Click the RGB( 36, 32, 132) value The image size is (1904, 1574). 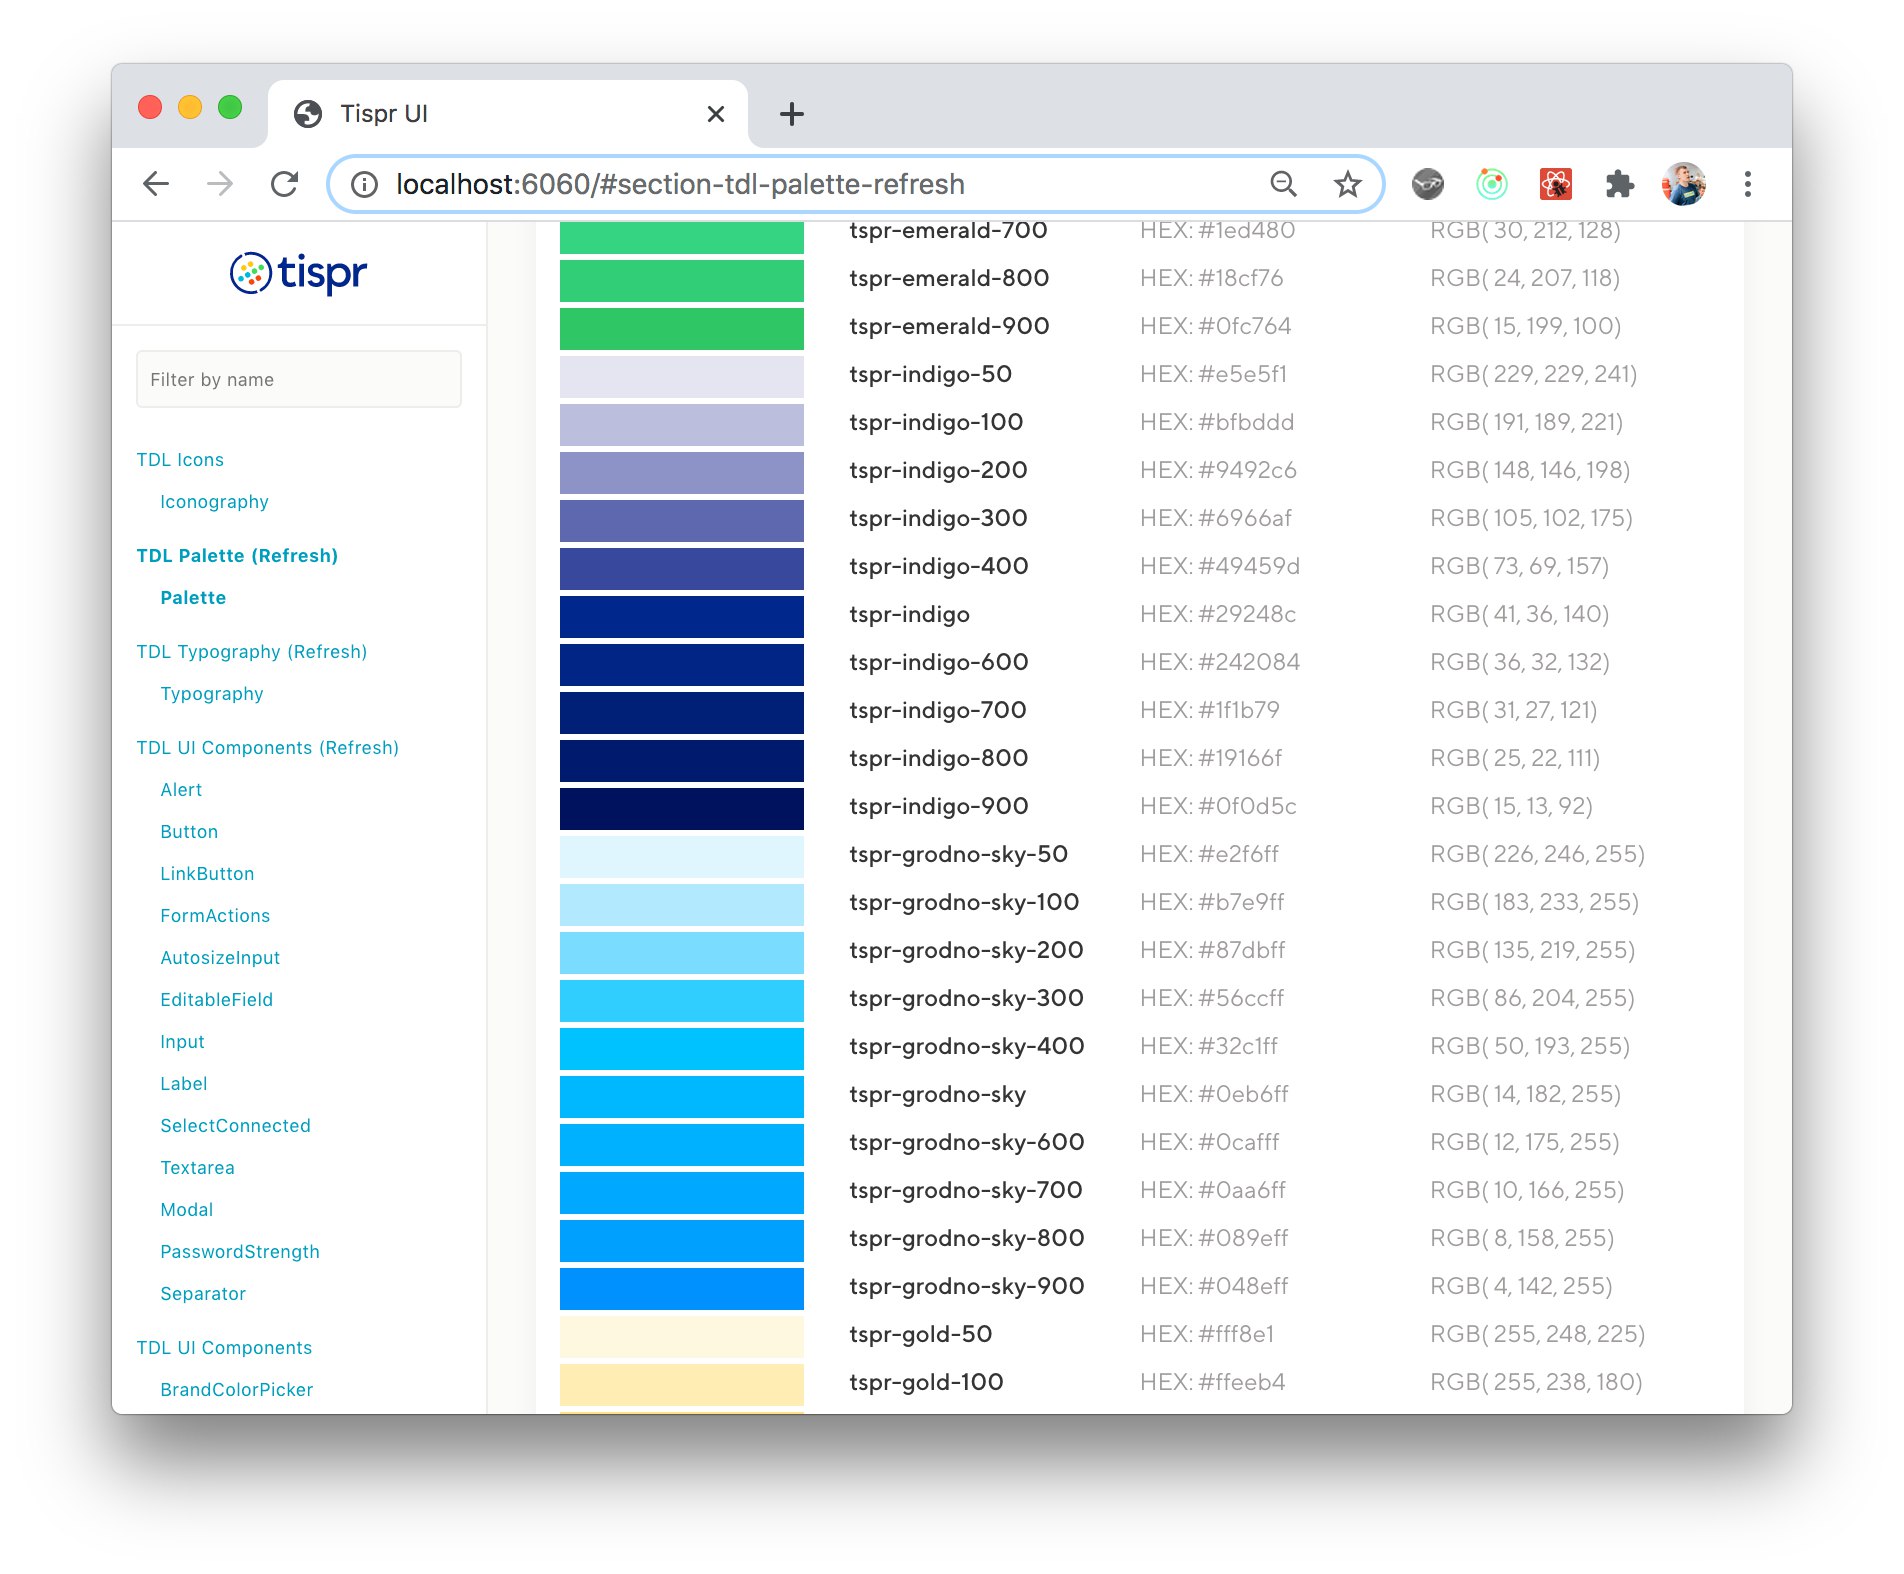click(1519, 662)
